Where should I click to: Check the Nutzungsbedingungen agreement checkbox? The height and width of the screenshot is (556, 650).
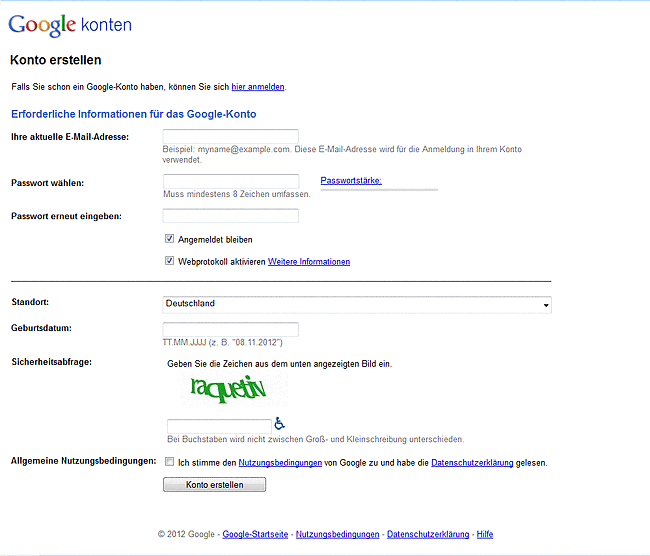point(170,463)
